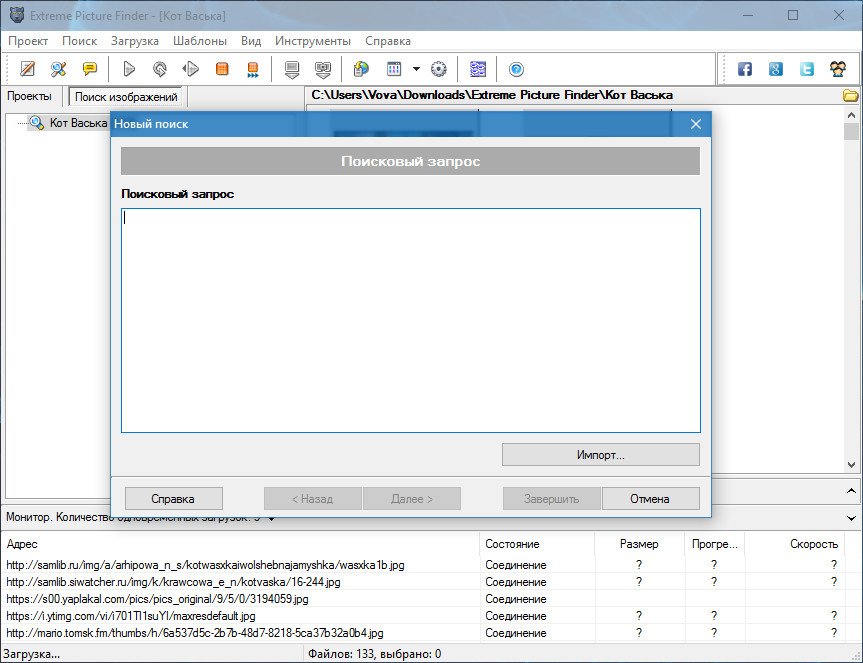The width and height of the screenshot is (863, 663).
Task: Switch to the Проекты tab
Action: (29, 96)
